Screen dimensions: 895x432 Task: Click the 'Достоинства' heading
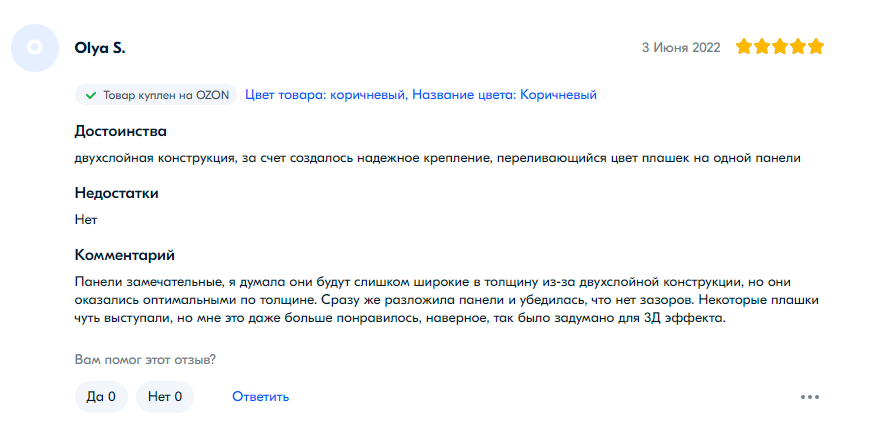point(120,131)
